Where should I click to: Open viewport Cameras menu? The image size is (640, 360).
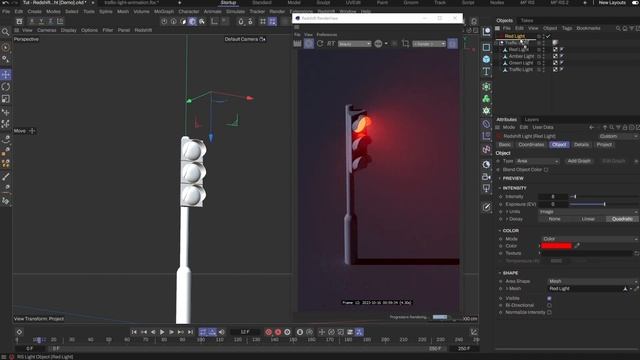click(x=47, y=30)
